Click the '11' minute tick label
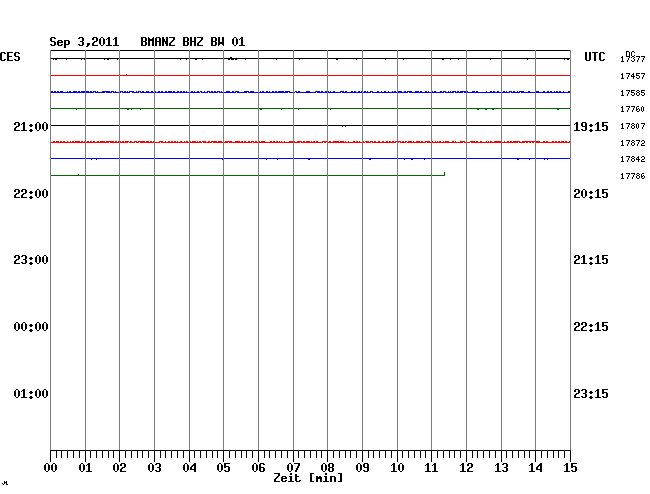Screen dimensions: 650x494 (431, 468)
